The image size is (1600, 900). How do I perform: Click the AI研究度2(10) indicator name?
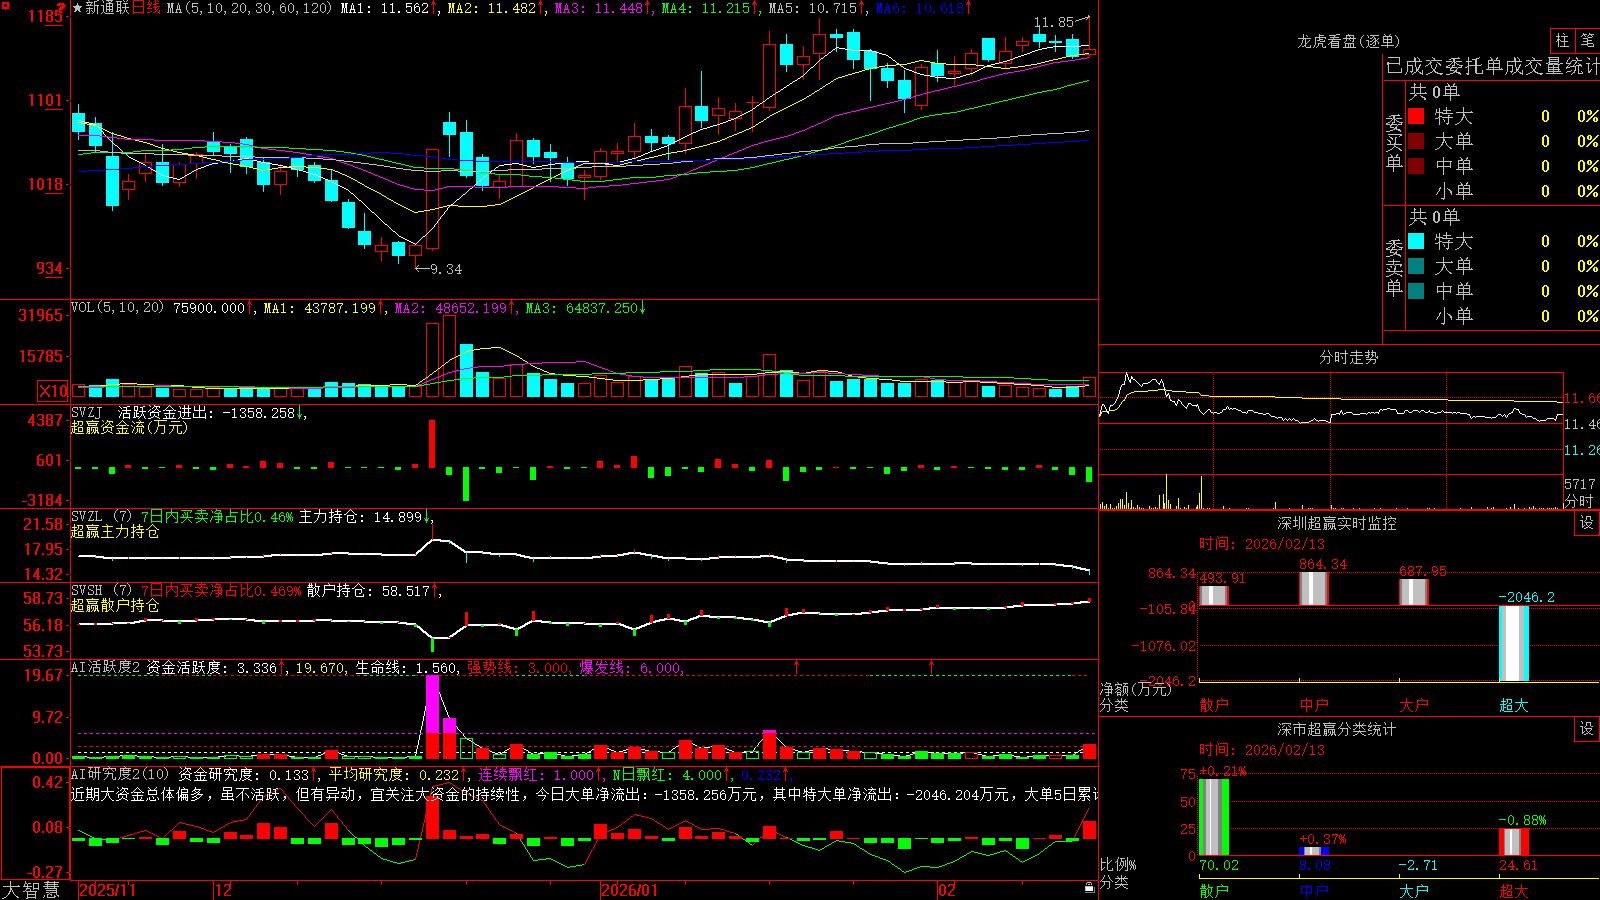click(120, 775)
